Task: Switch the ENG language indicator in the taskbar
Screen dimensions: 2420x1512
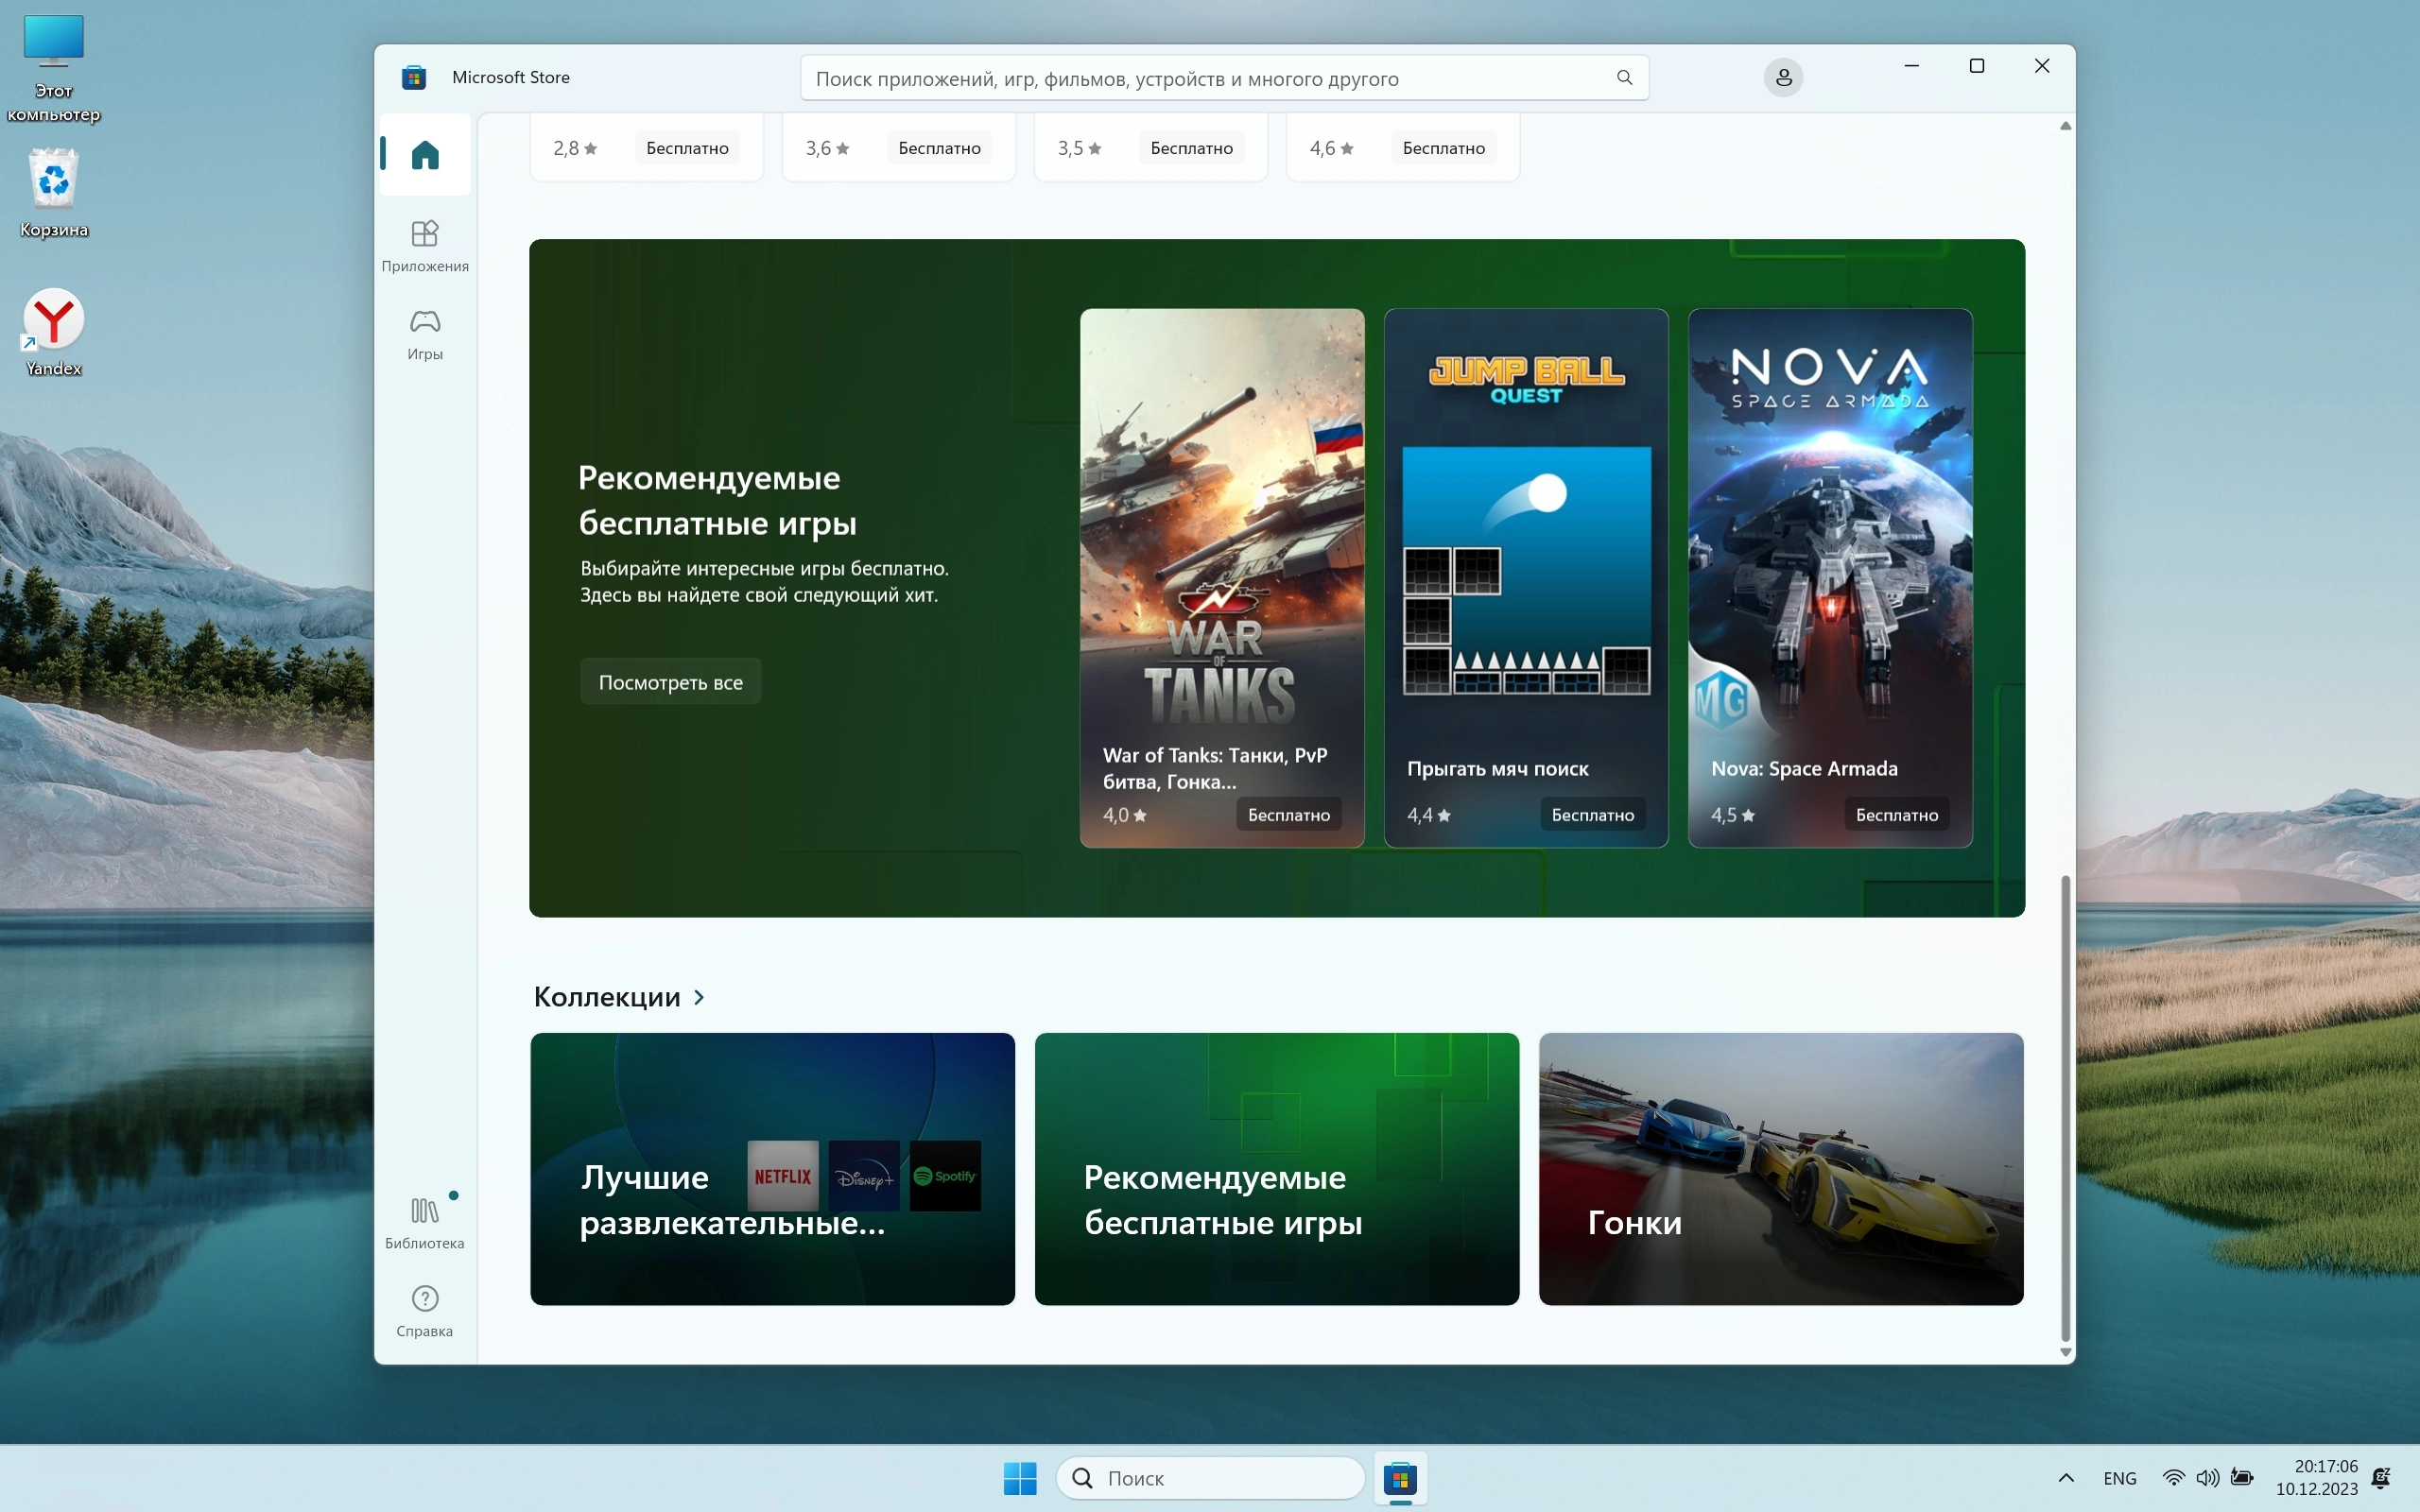Action: click(2119, 1478)
